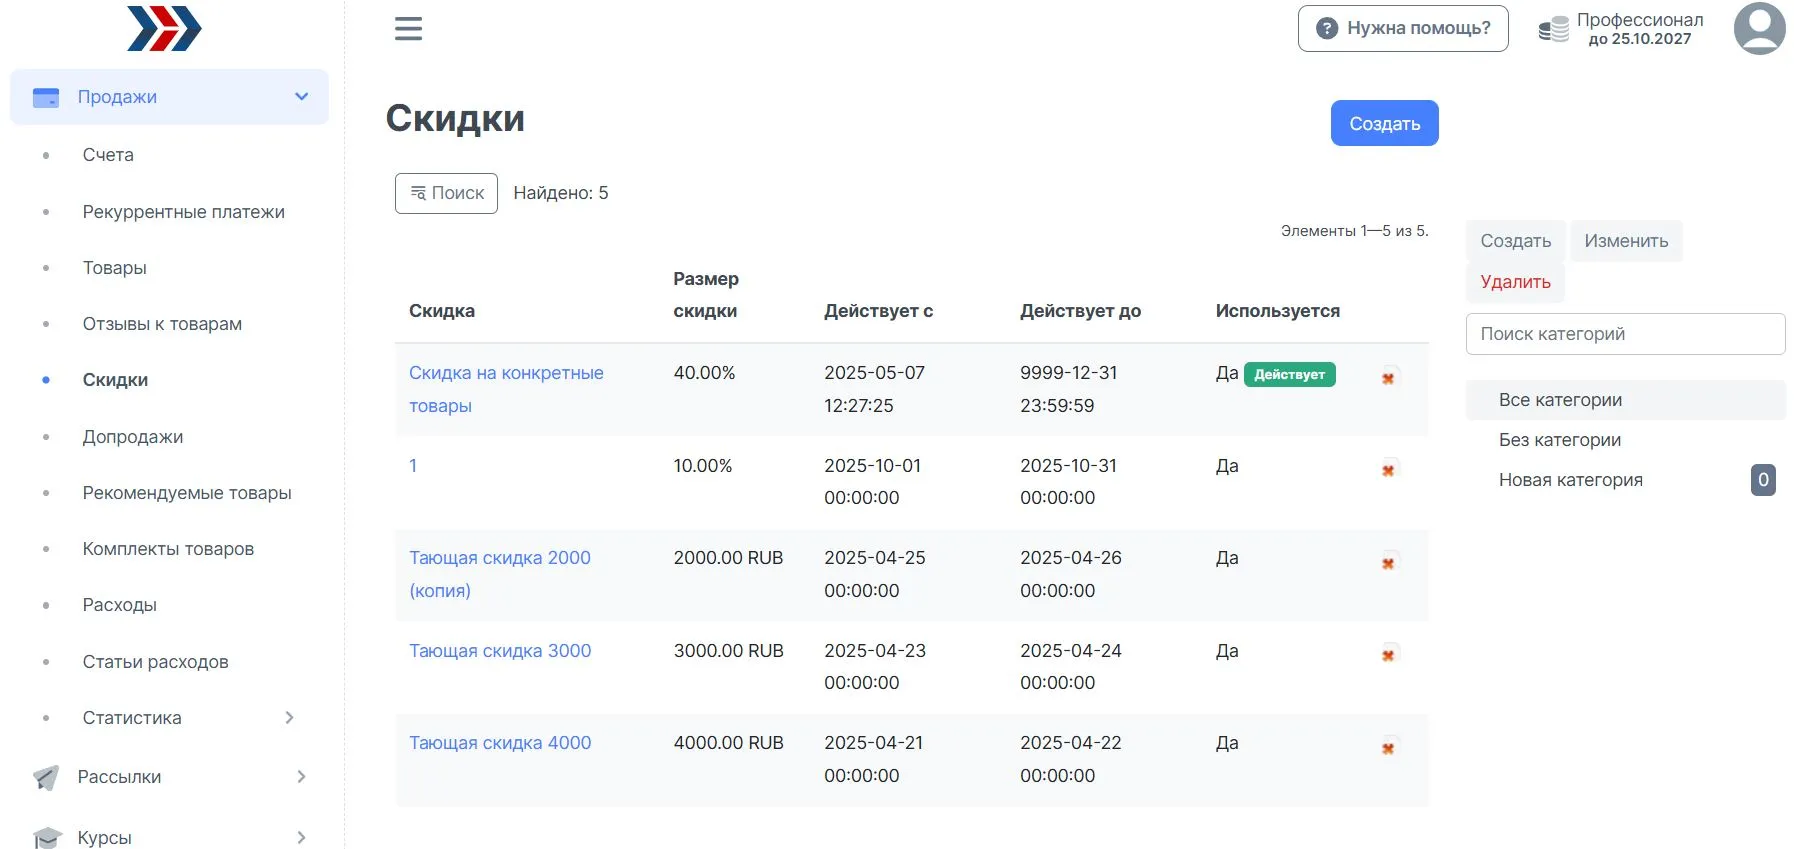Image resolution: width=1794 pixels, height=849 pixels.
Task: Open Рекомендуемые товары
Action: click(187, 493)
